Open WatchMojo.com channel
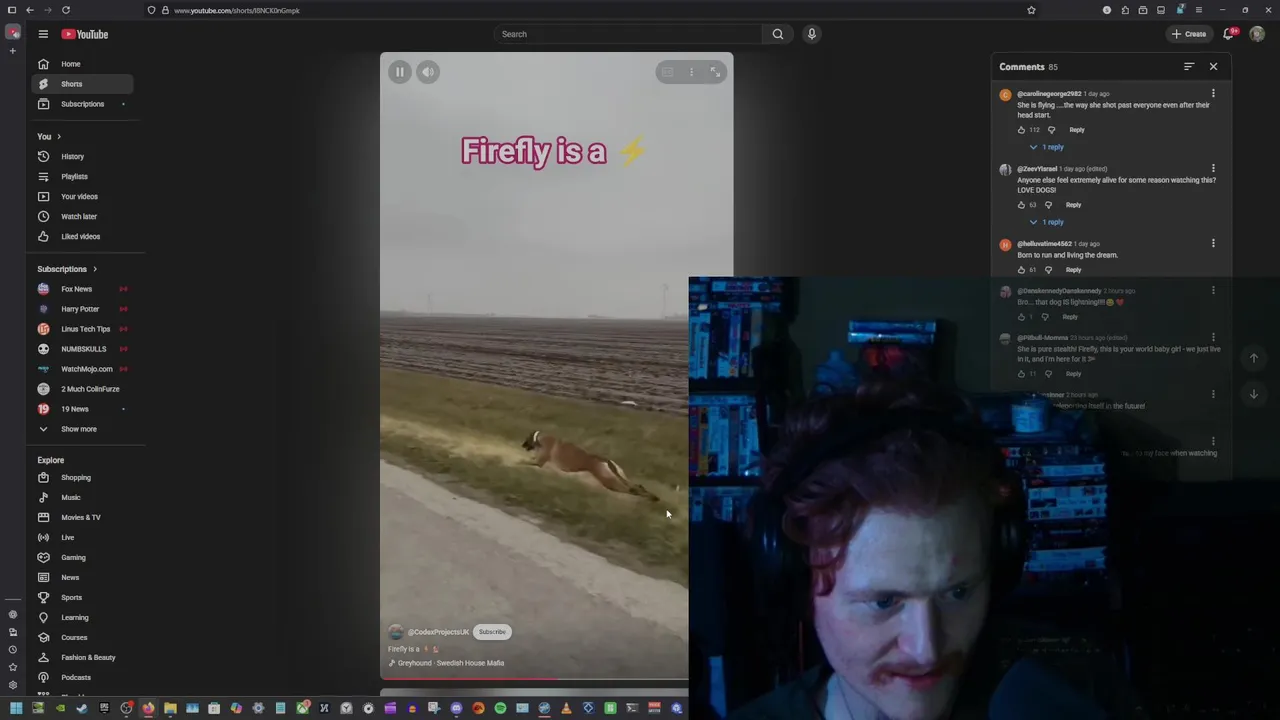 click(x=80, y=369)
